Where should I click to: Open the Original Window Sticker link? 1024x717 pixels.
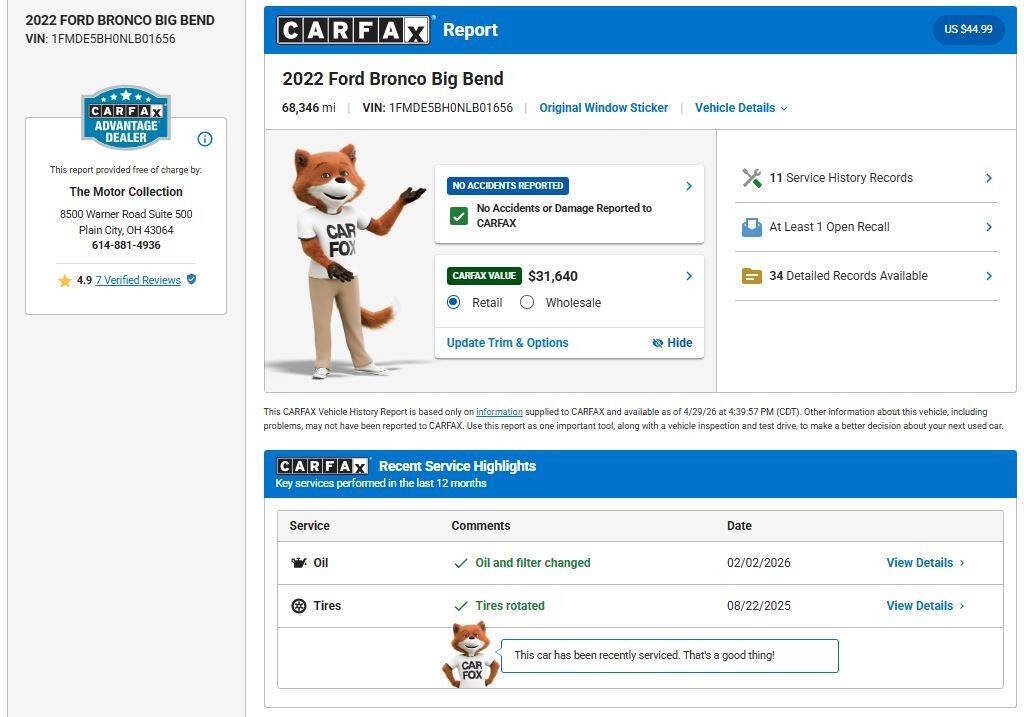point(603,108)
